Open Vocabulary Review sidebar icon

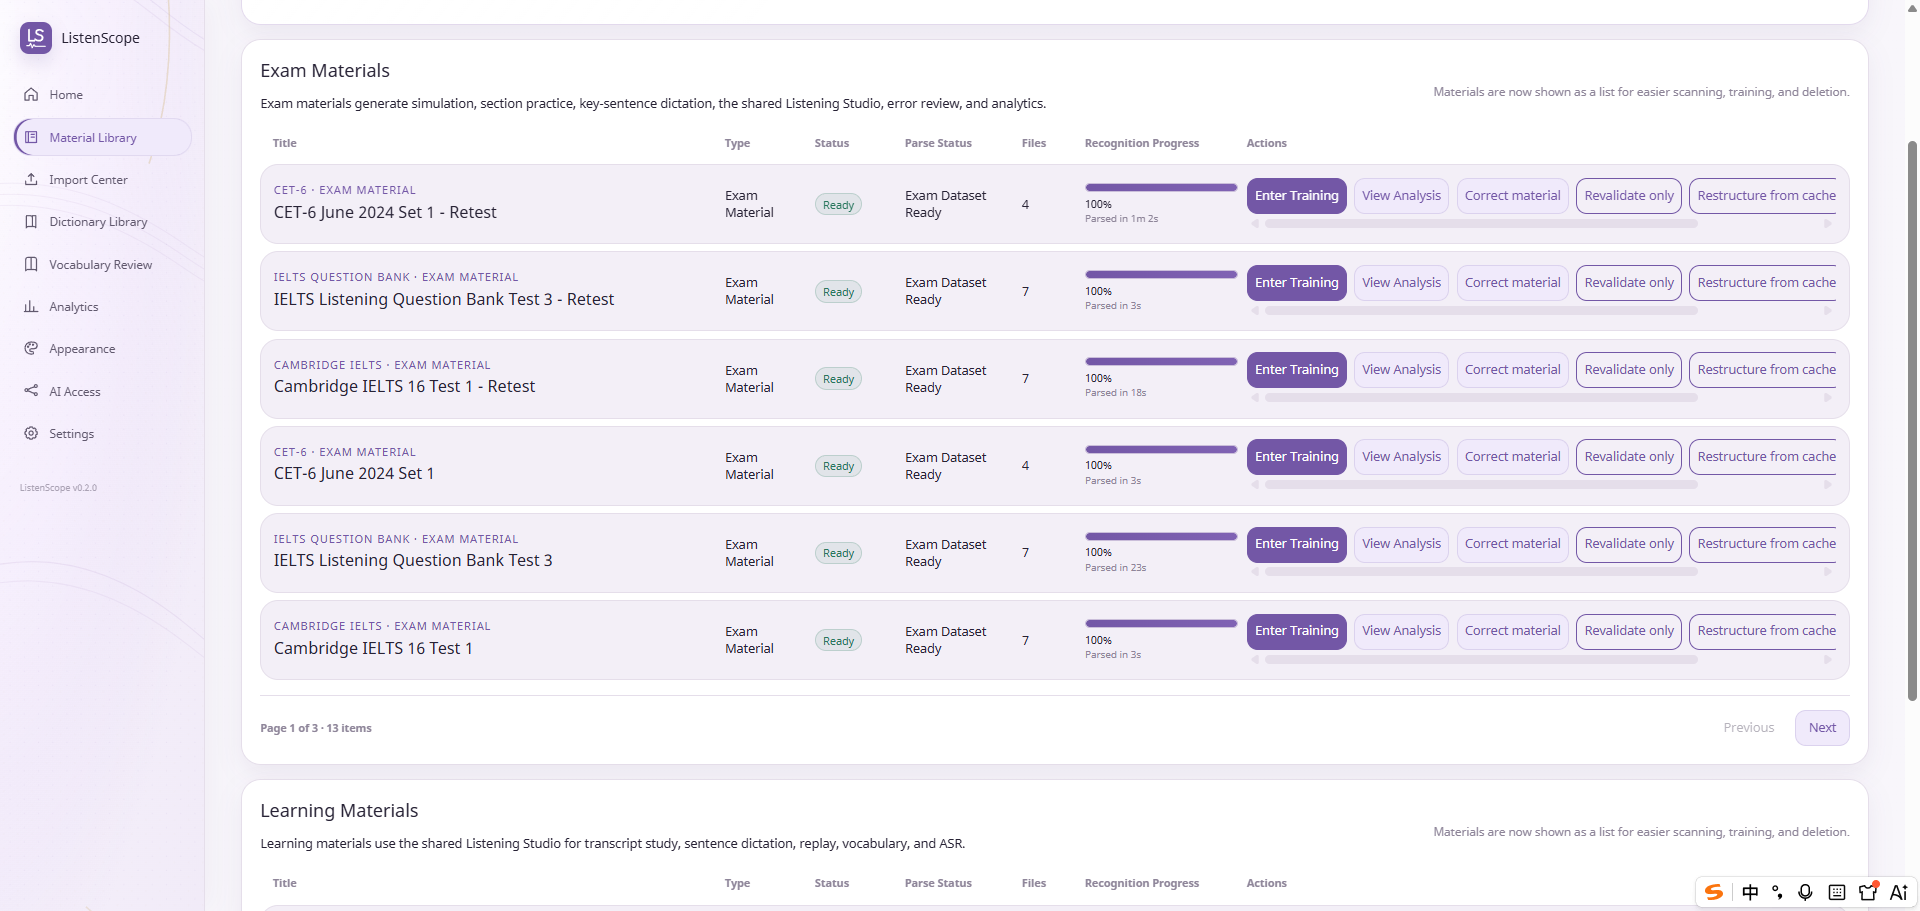pos(31,265)
